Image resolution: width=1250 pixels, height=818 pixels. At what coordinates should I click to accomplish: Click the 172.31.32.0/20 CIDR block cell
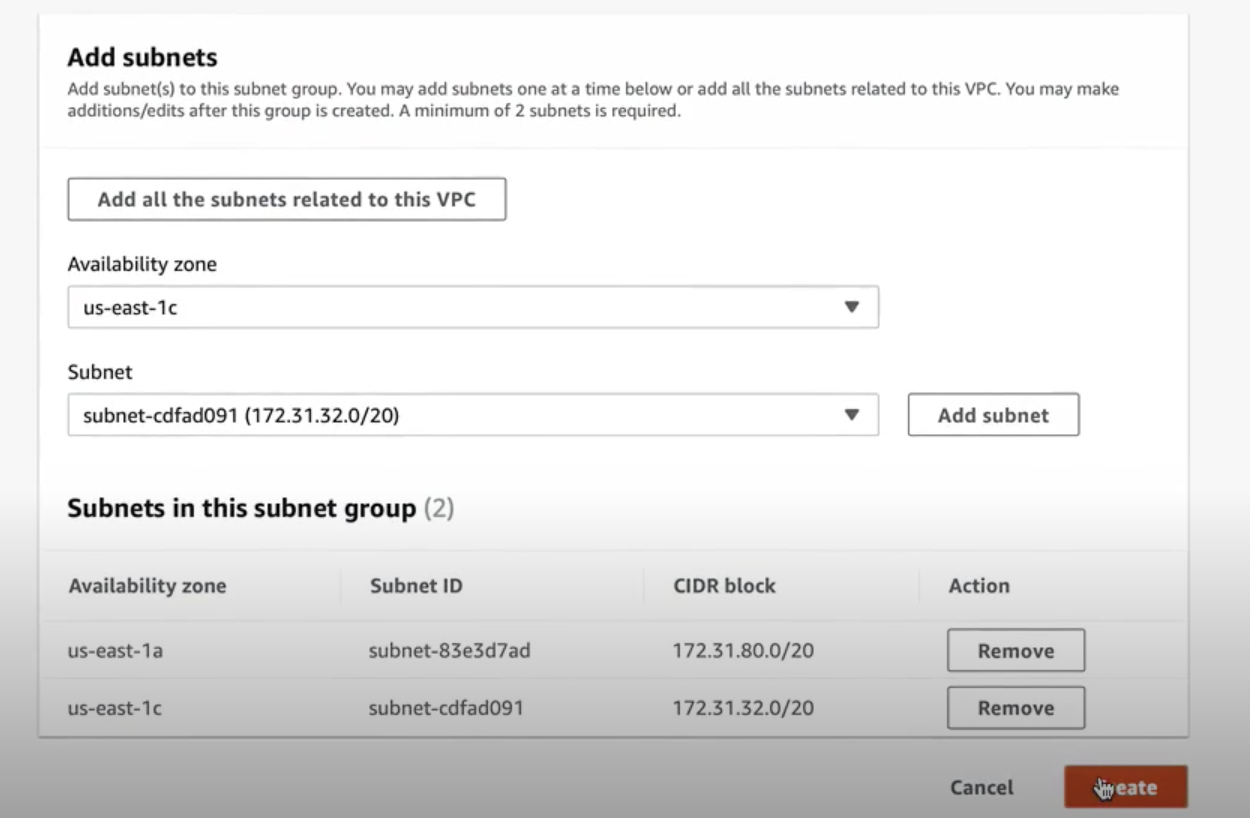pyautogui.click(x=742, y=708)
